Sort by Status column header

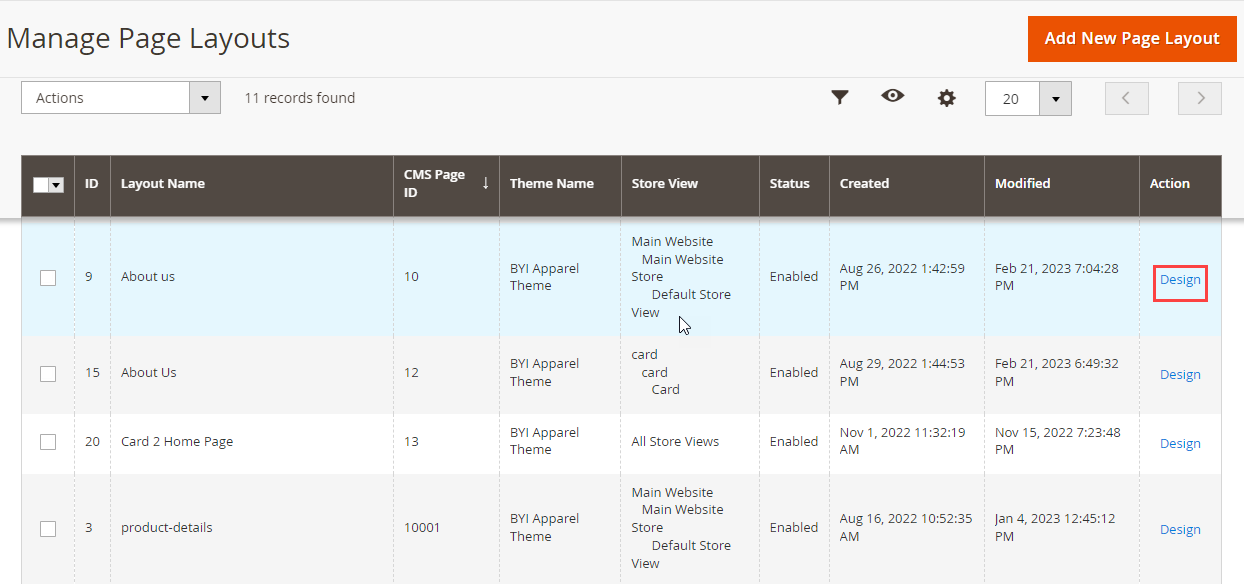point(789,184)
